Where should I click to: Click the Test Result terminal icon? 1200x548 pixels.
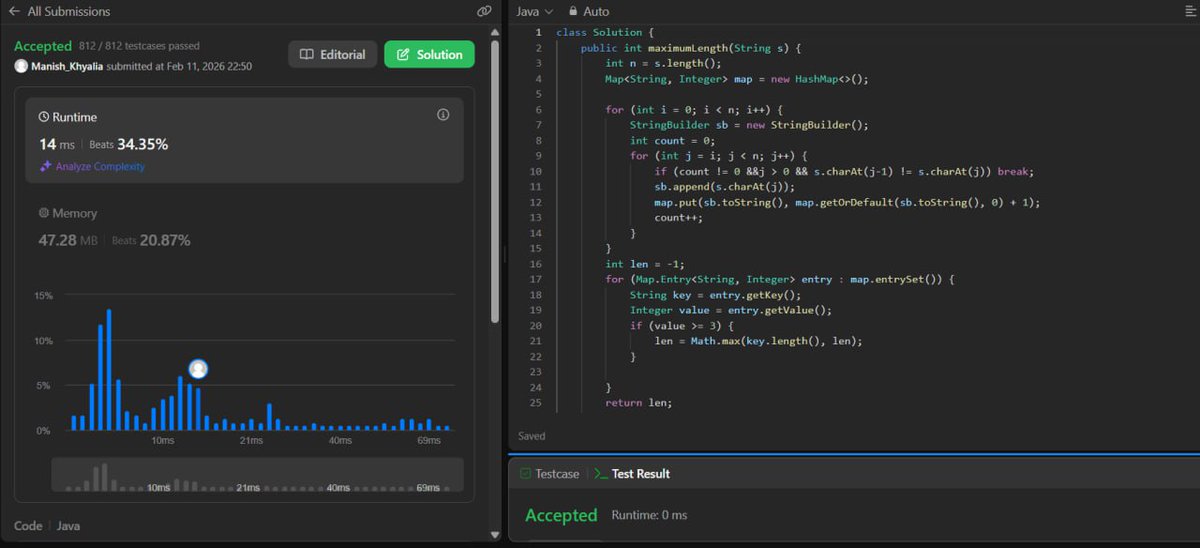(600, 474)
